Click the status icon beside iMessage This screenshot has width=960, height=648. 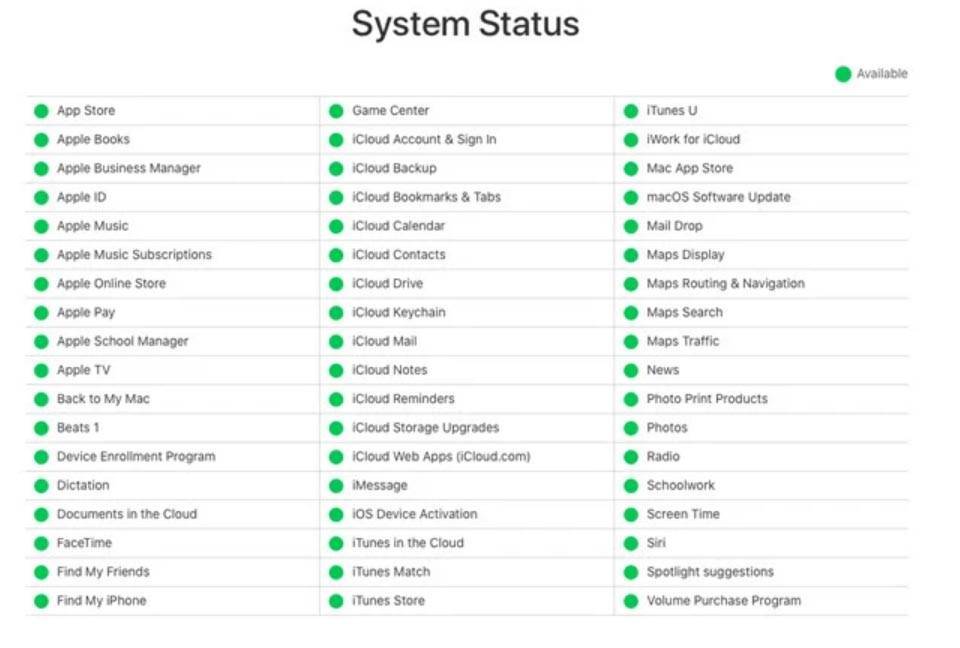pyautogui.click(x=336, y=486)
